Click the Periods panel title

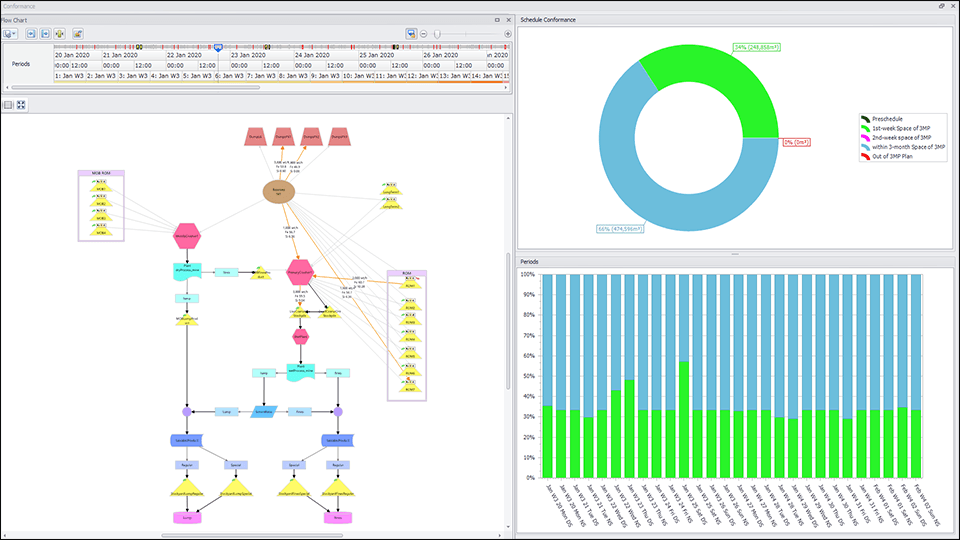(530, 261)
